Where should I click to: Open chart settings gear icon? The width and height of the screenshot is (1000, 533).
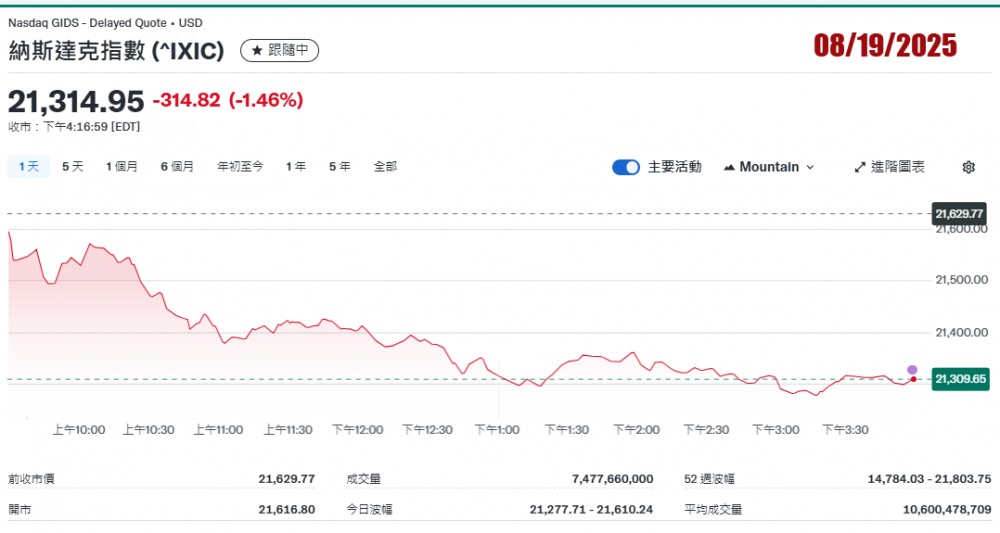(x=968, y=167)
